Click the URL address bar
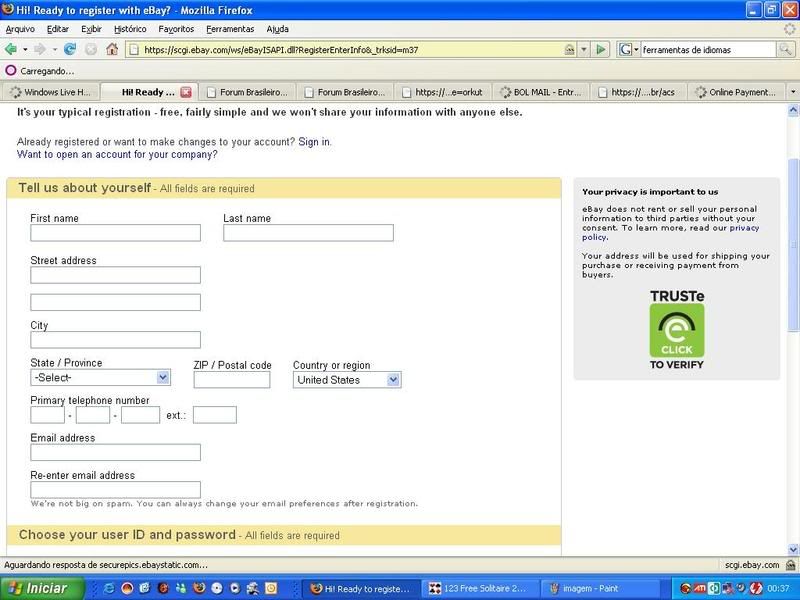The height and width of the screenshot is (600, 800). pyautogui.click(x=352, y=49)
